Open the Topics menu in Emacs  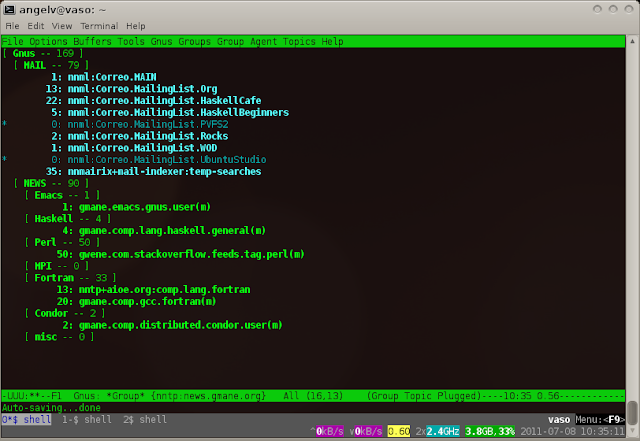[299, 42]
